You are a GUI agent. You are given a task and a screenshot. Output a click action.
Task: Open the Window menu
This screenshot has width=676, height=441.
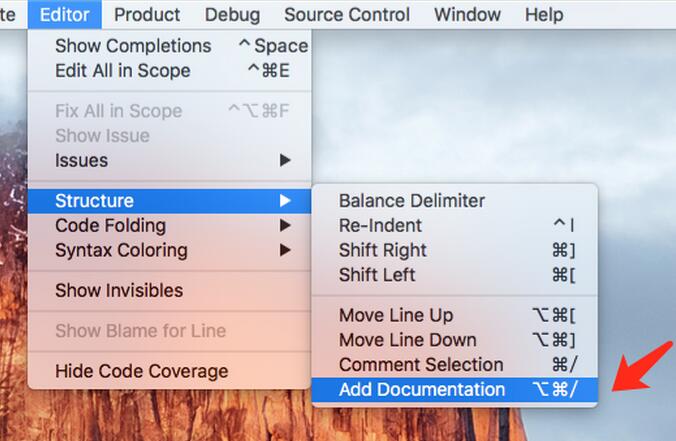click(467, 15)
